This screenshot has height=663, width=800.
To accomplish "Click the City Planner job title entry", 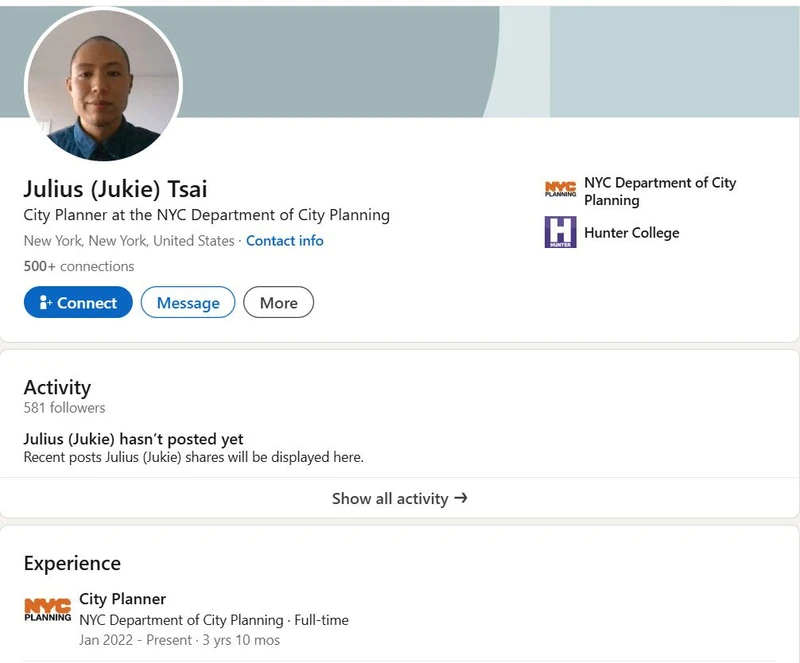I will click(122, 598).
